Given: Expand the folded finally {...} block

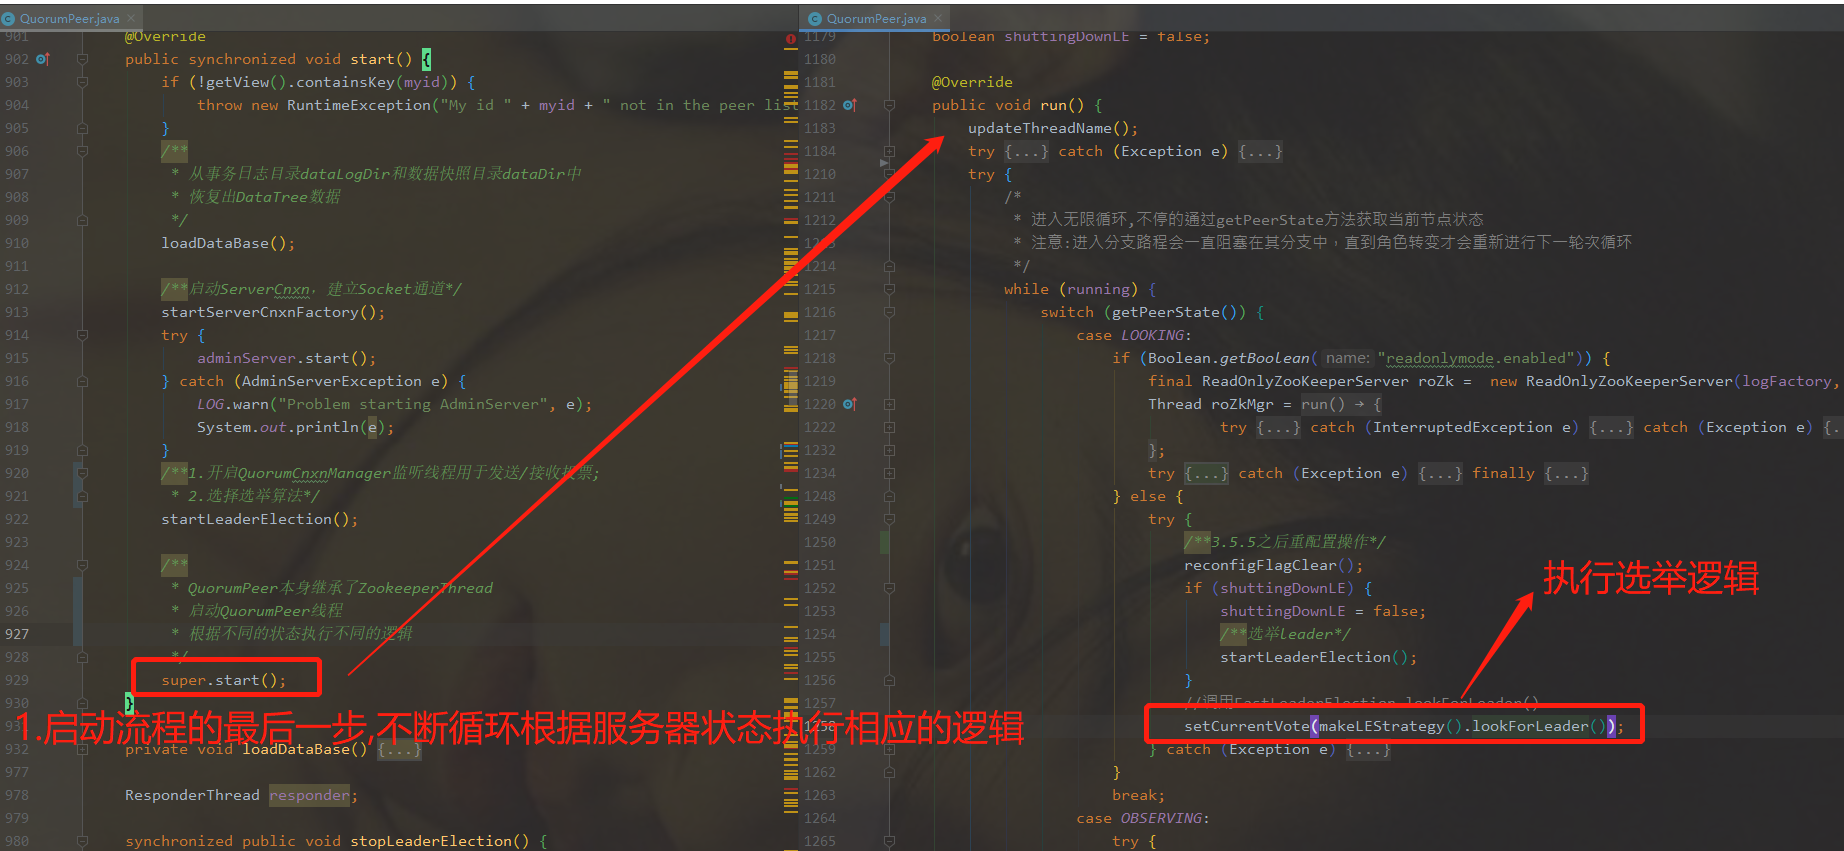Looking at the screenshot, I should 1566,473.
